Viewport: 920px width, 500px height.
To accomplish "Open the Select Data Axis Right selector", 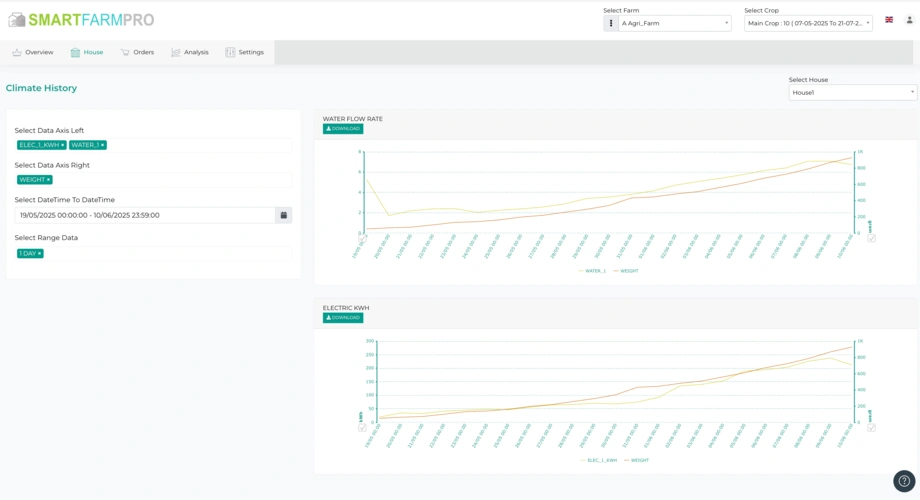I will point(153,180).
